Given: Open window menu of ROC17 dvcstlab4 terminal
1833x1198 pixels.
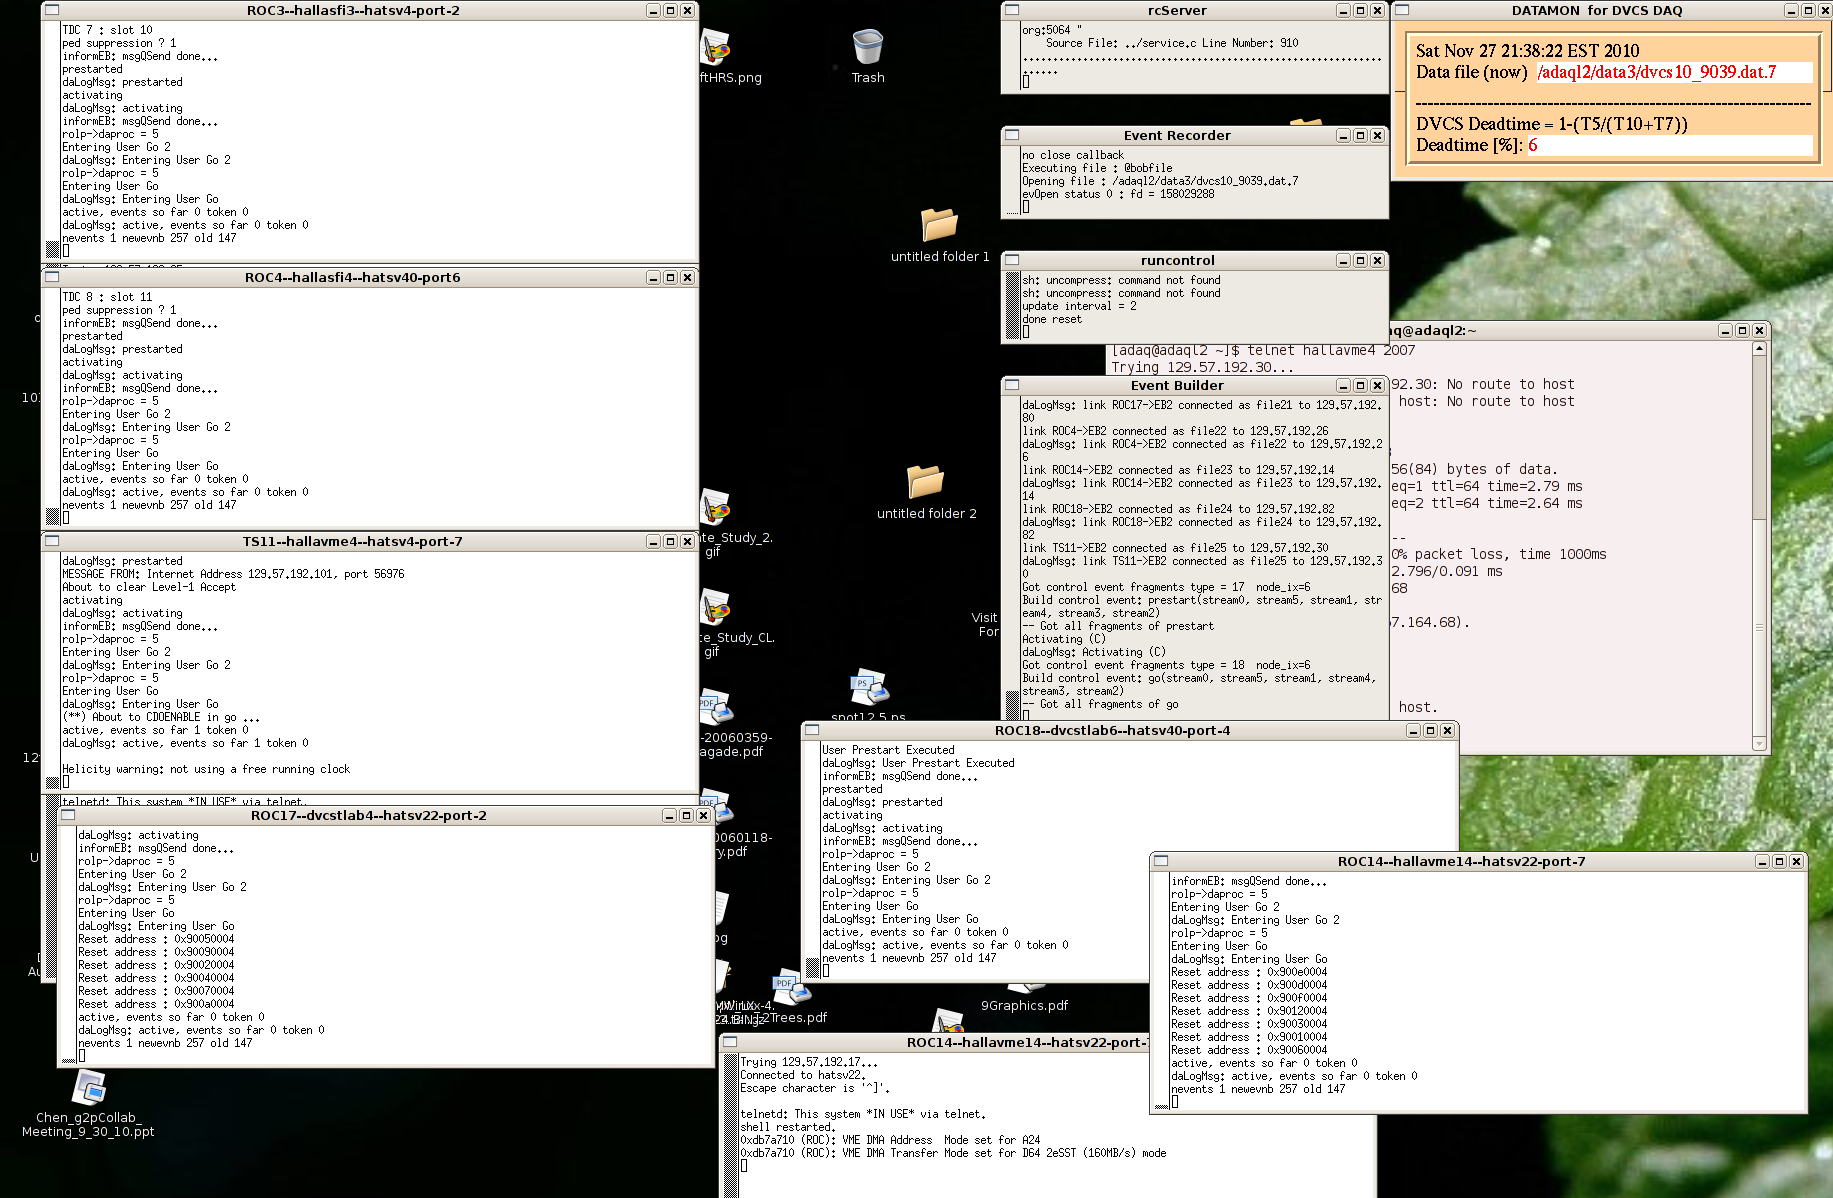Looking at the screenshot, I should point(68,815).
